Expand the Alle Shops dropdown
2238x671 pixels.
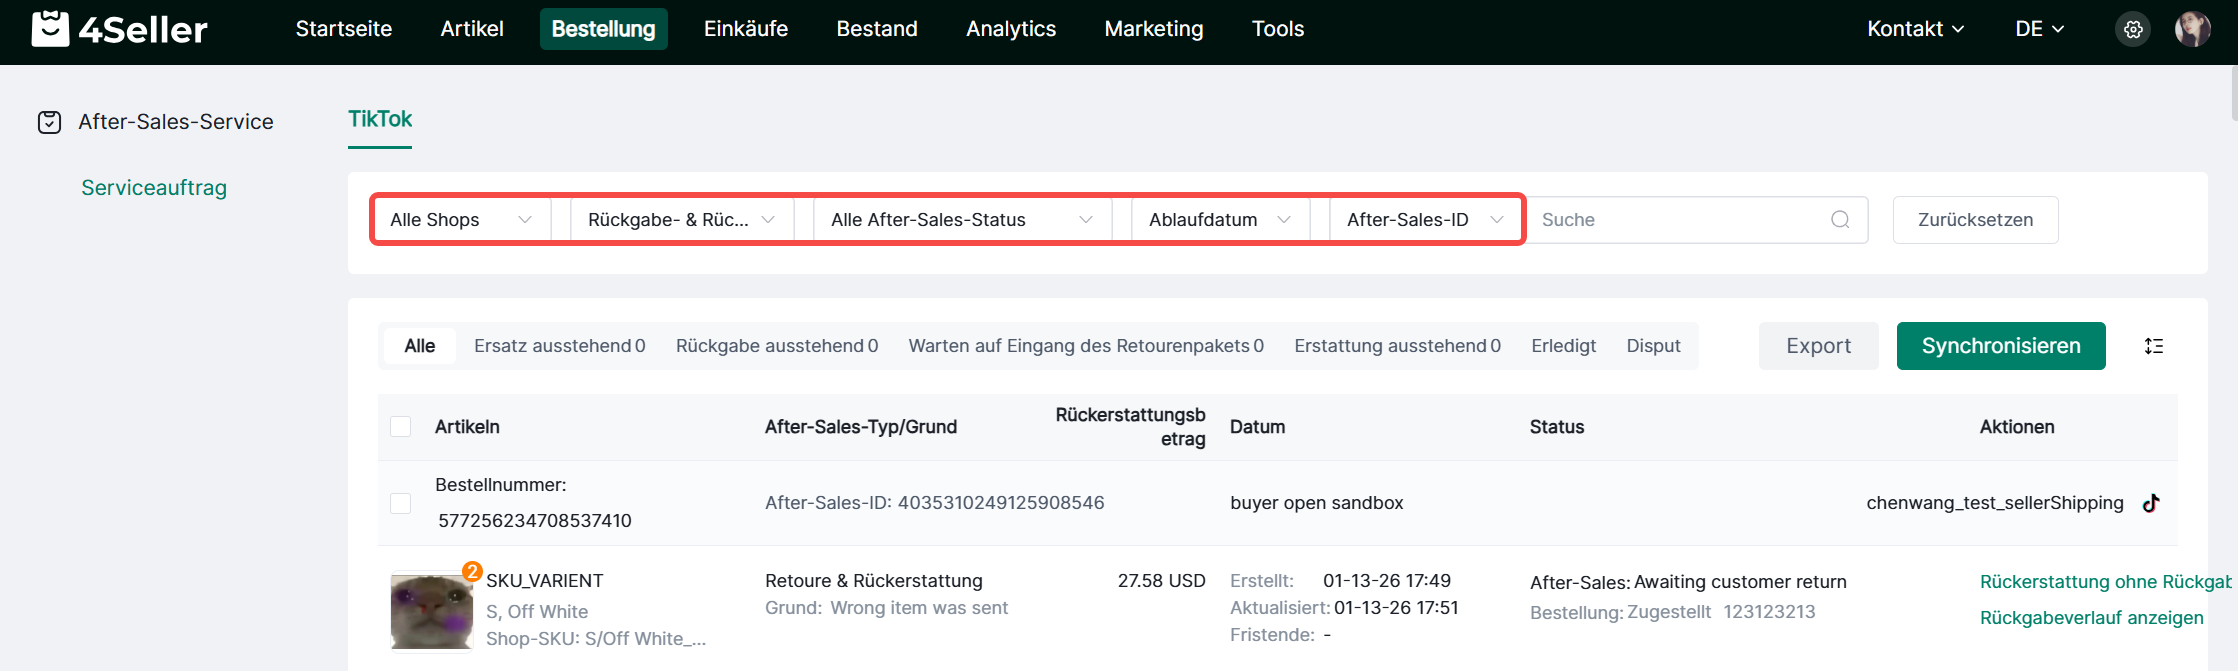coord(461,220)
